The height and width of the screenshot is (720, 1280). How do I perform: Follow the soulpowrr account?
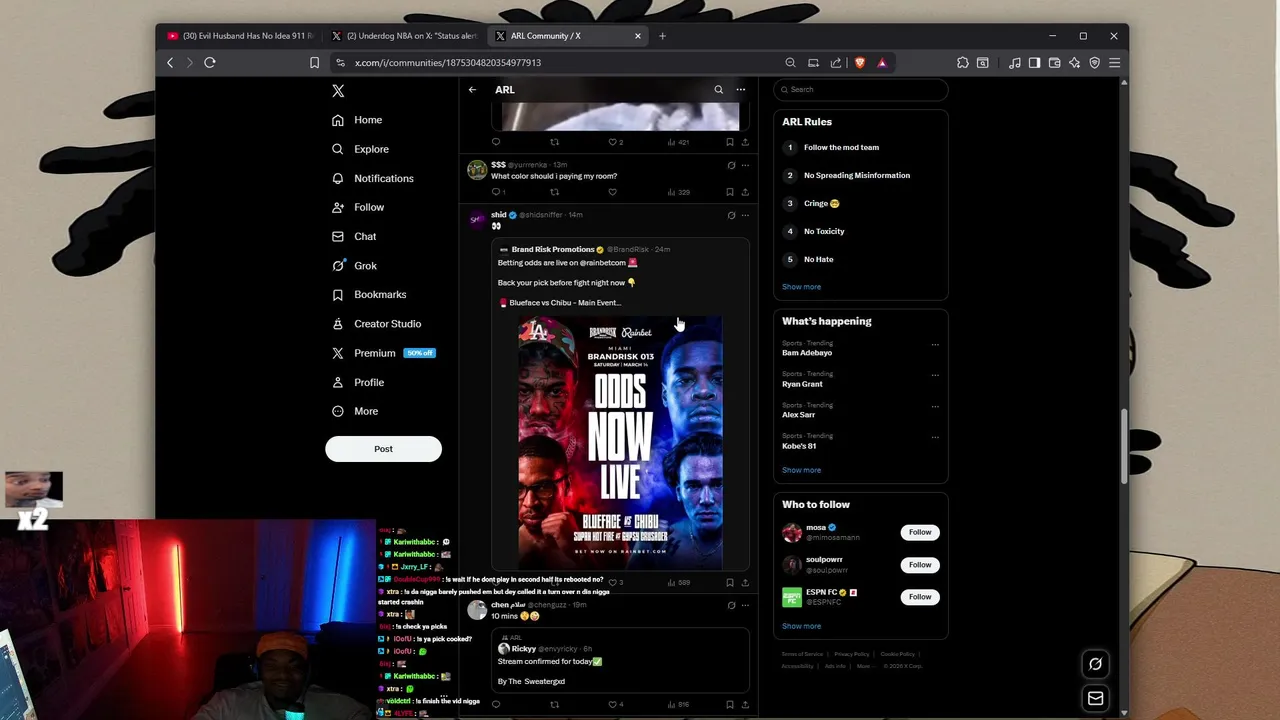click(920, 565)
